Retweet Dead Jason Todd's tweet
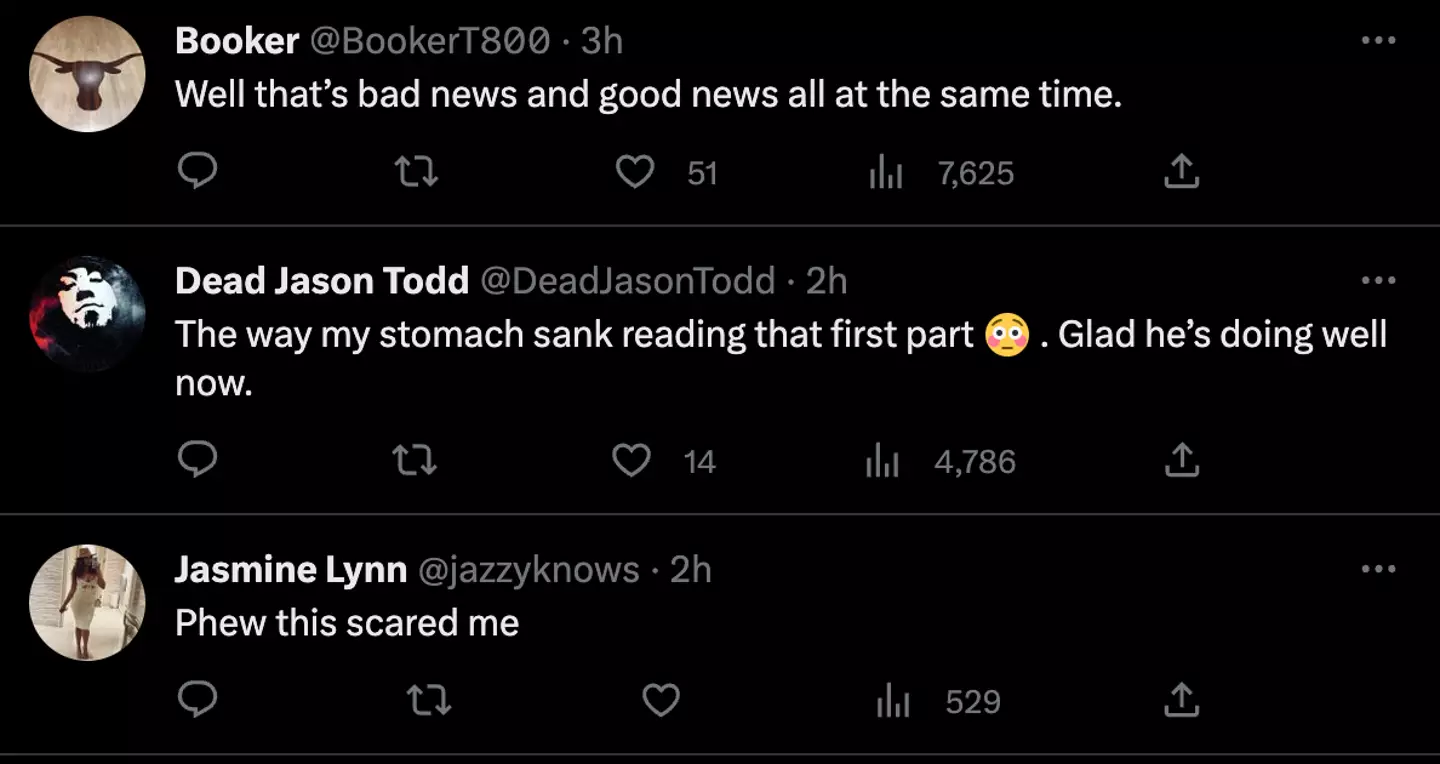 [x=416, y=461]
